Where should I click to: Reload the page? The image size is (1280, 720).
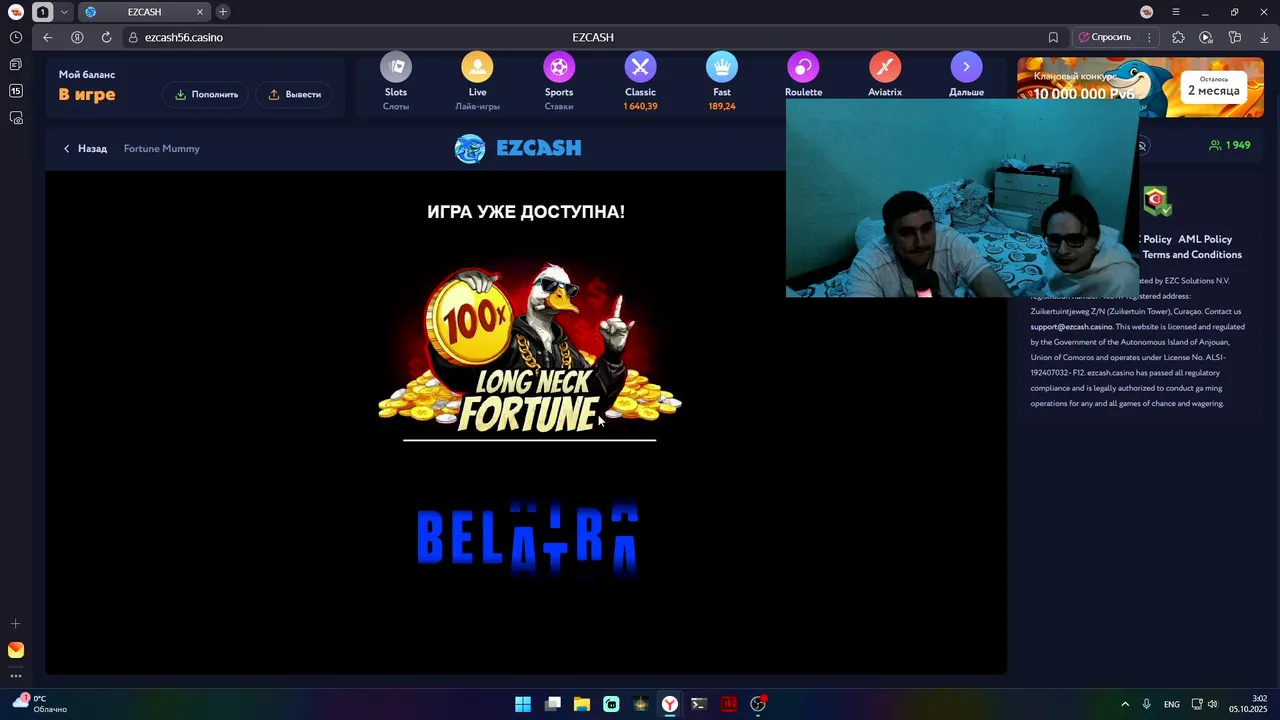tap(106, 37)
